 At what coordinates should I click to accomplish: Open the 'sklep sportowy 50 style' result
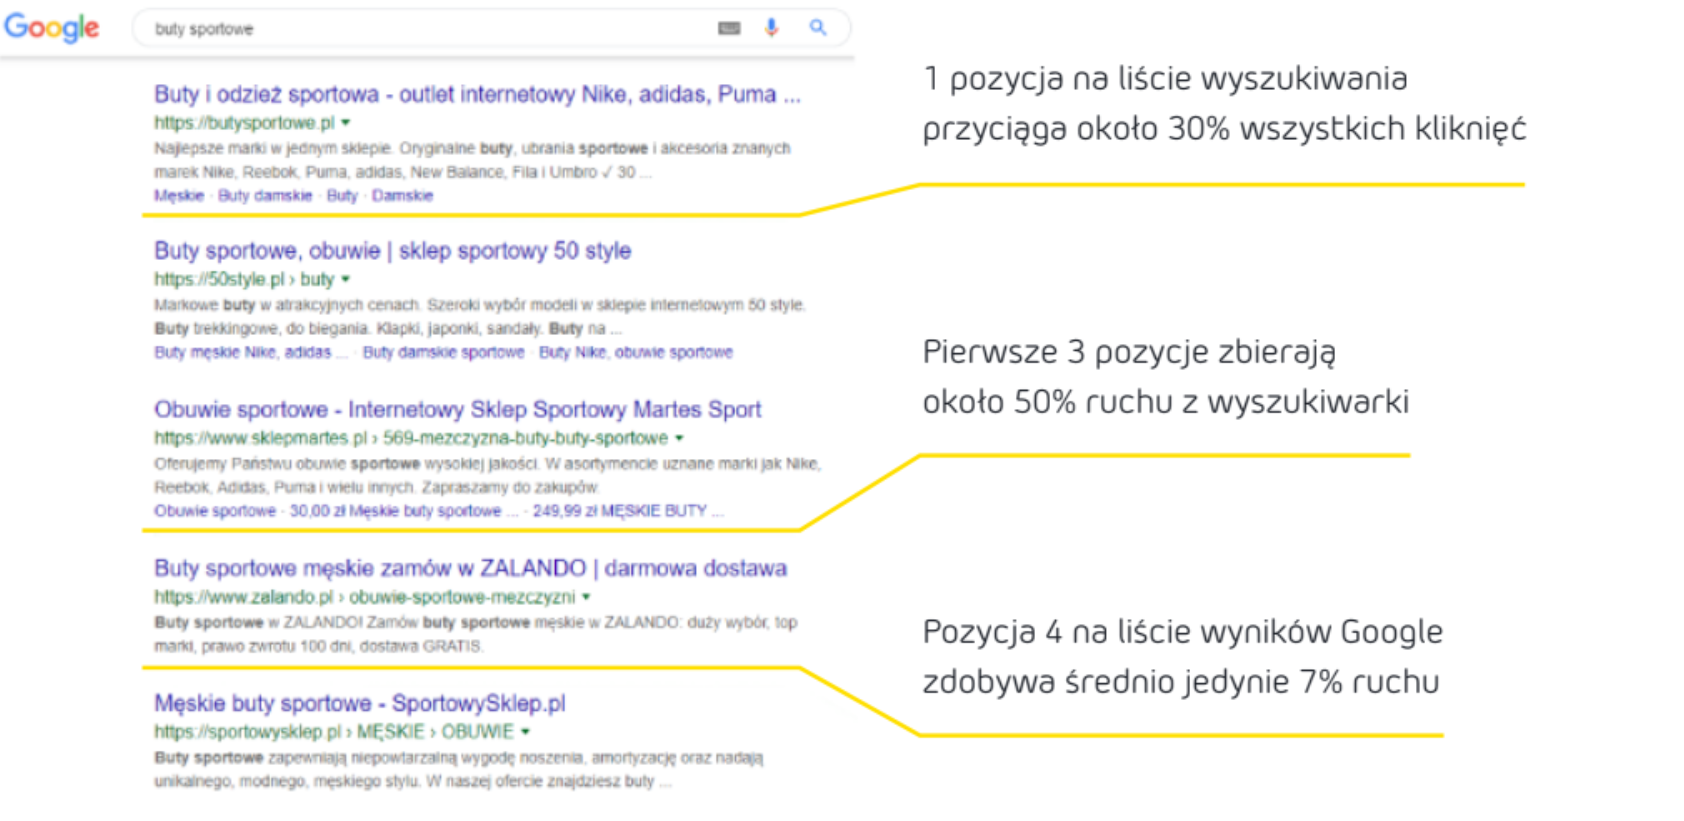392,251
